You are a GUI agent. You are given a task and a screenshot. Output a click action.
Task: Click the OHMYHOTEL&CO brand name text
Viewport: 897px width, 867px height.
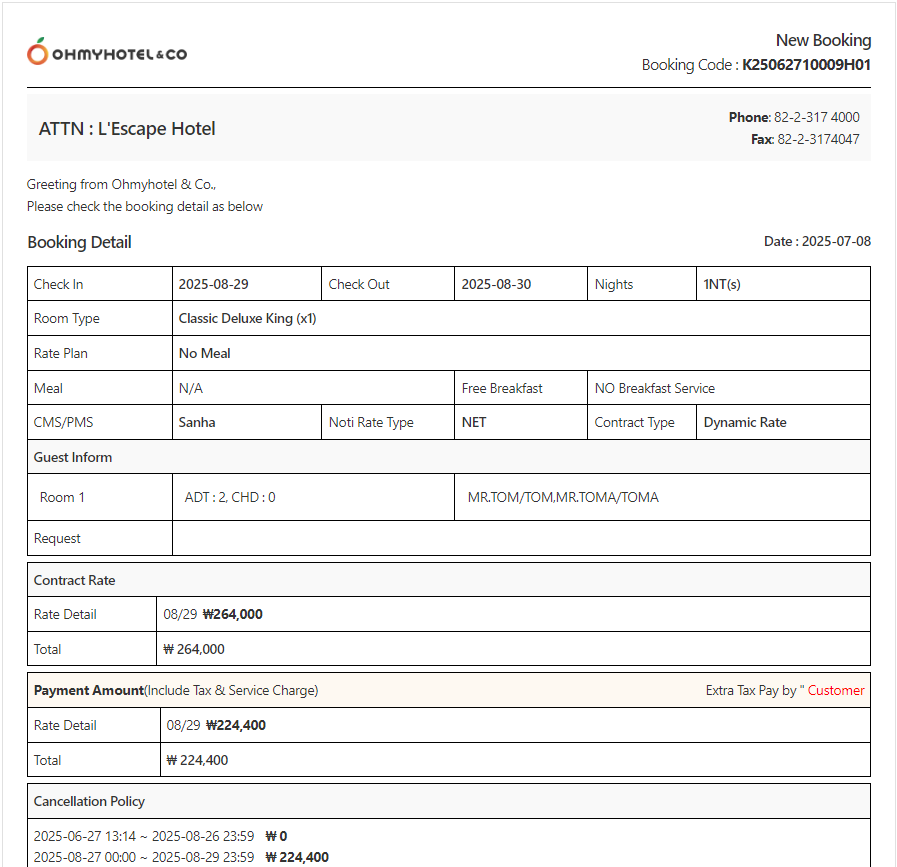(119, 54)
